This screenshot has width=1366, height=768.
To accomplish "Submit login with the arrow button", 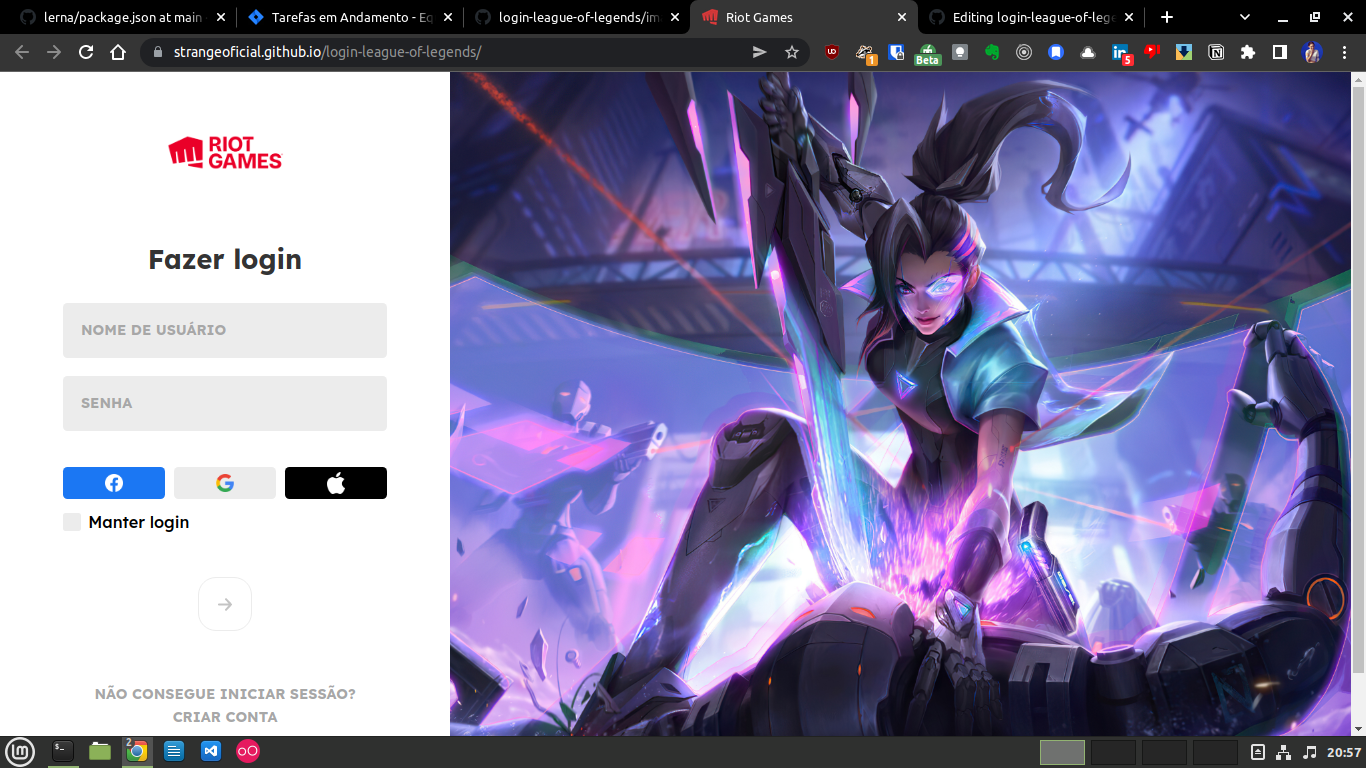I will coord(225,604).
